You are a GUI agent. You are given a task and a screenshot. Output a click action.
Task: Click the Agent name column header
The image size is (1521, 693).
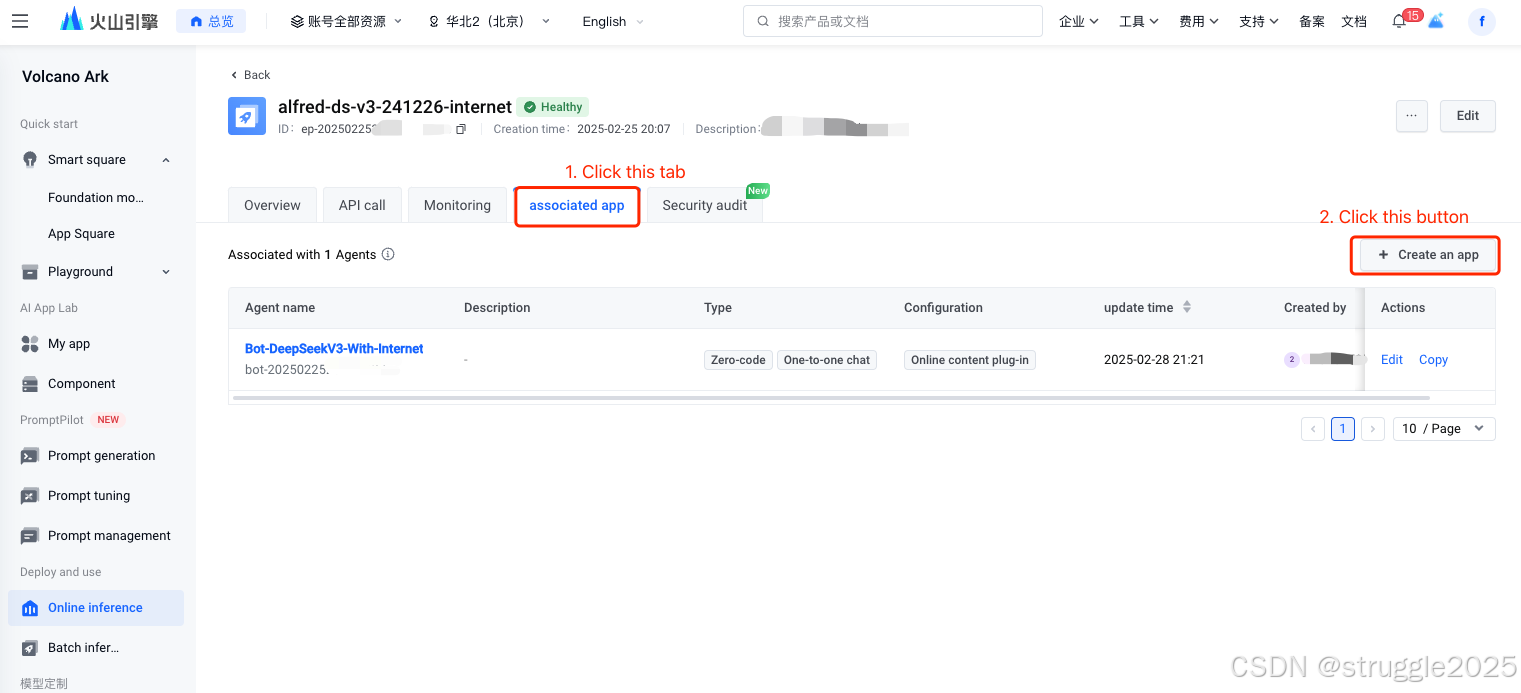point(280,308)
